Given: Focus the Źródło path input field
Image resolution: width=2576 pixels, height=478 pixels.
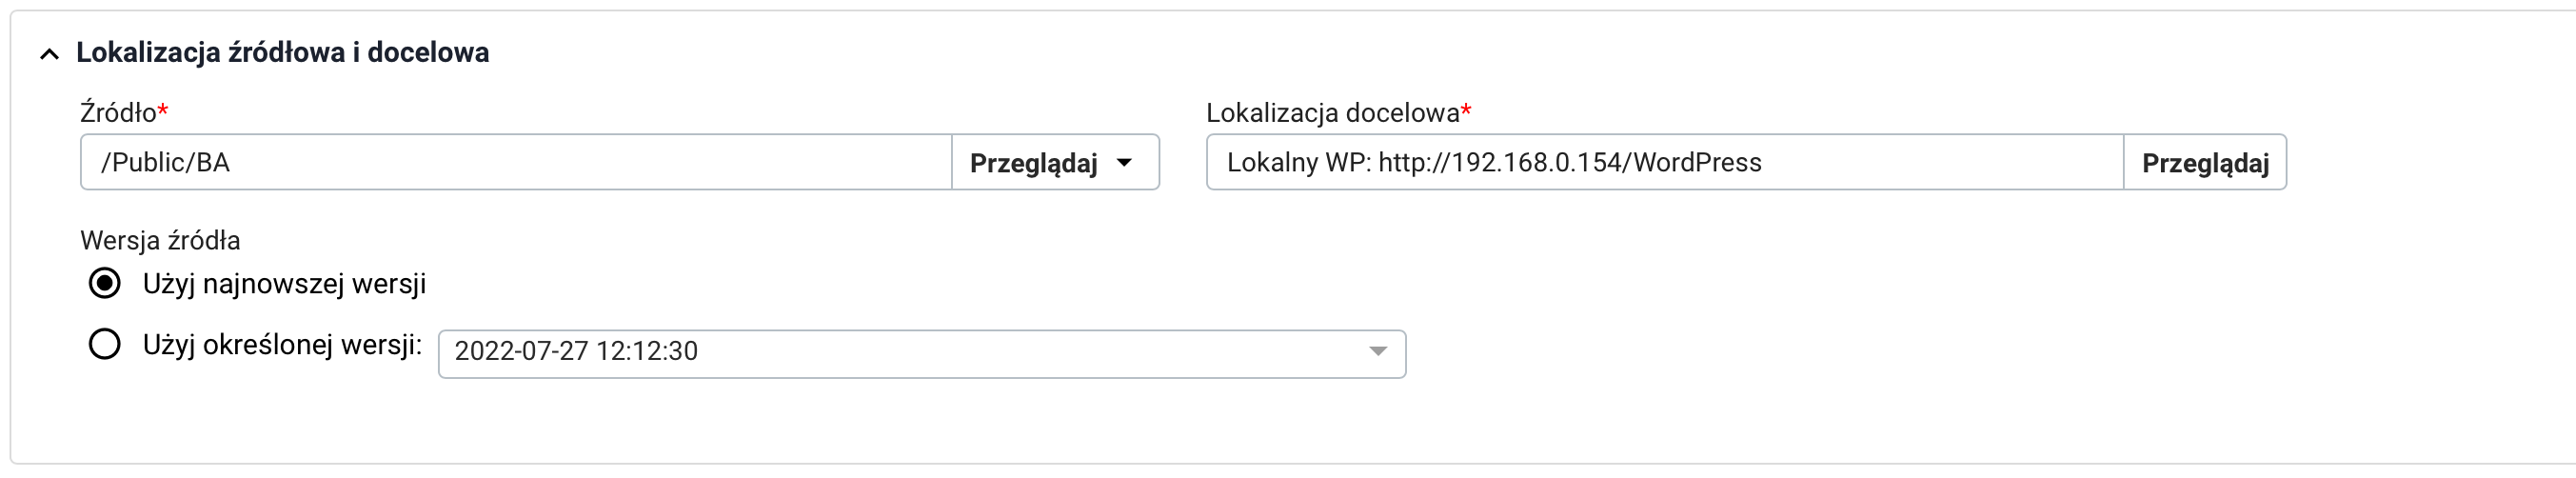Looking at the screenshot, I should pos(515,162).
